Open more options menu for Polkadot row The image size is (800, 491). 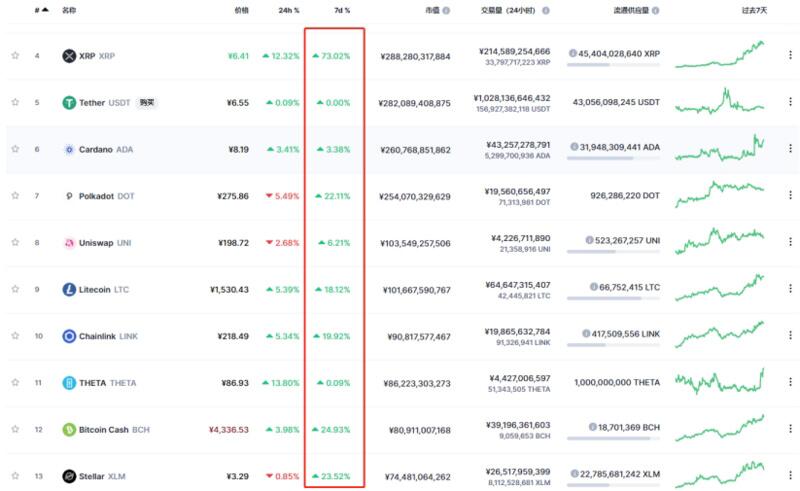[790, 195]
